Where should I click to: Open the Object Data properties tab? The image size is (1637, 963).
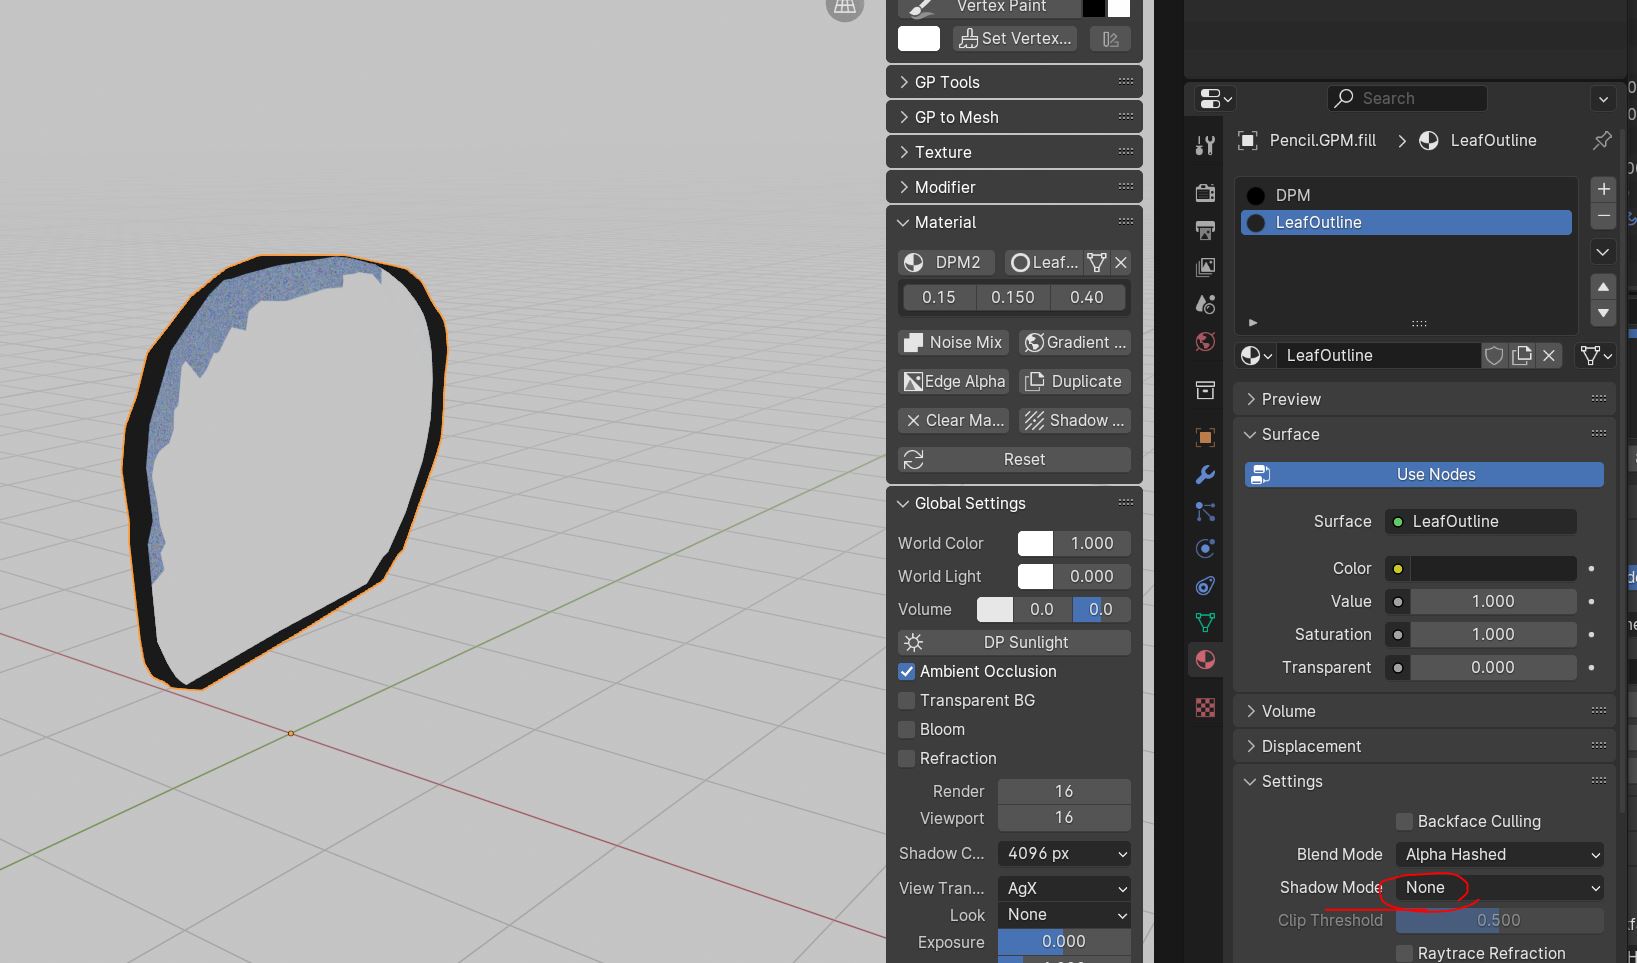(x=1205, y=622)
